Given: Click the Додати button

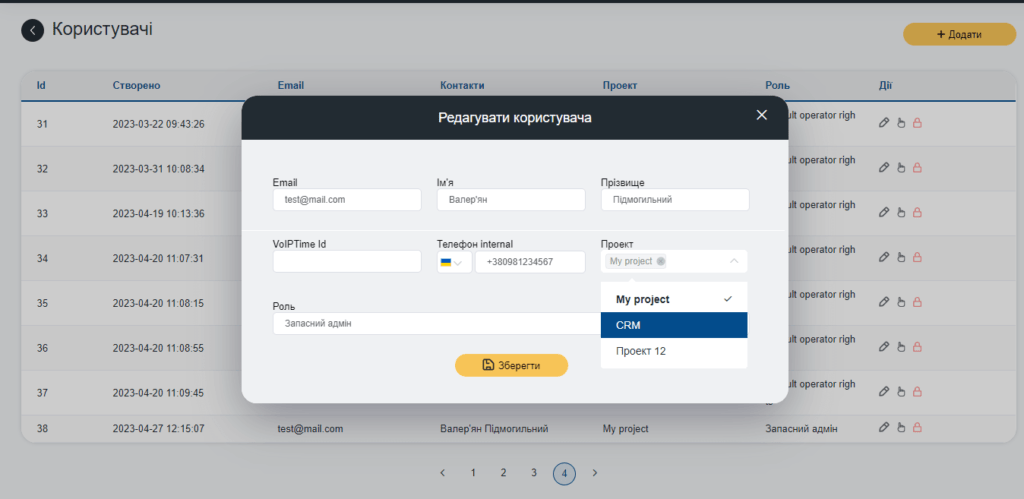Looking at the screenshot, I should 959,35.
